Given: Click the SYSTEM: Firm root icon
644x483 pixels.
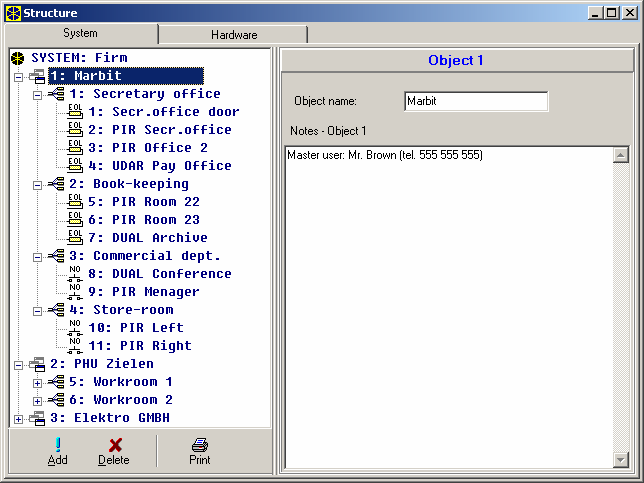Looking at the screenshot, I should [18, 58].
